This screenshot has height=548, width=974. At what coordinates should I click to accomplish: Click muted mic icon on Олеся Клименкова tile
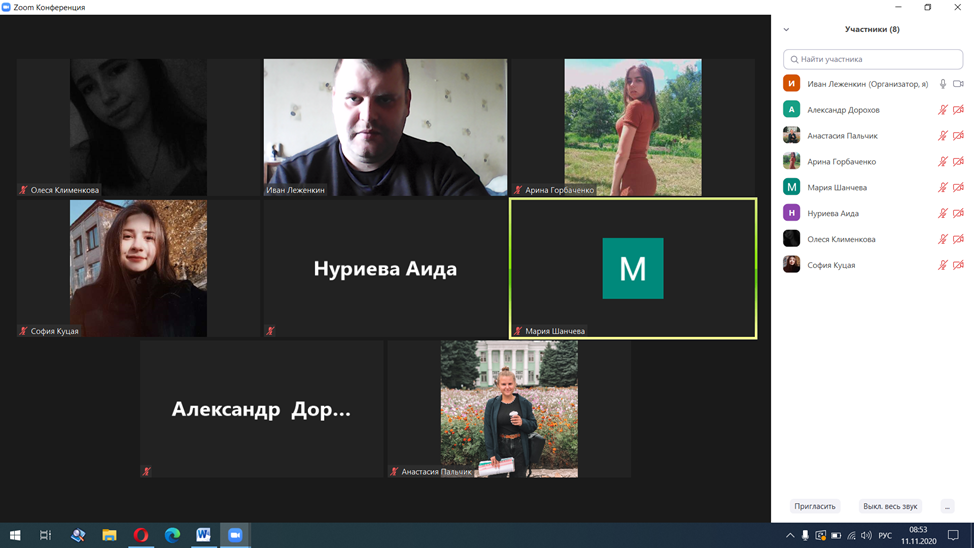pyautogui.click(x=24, y=190)
